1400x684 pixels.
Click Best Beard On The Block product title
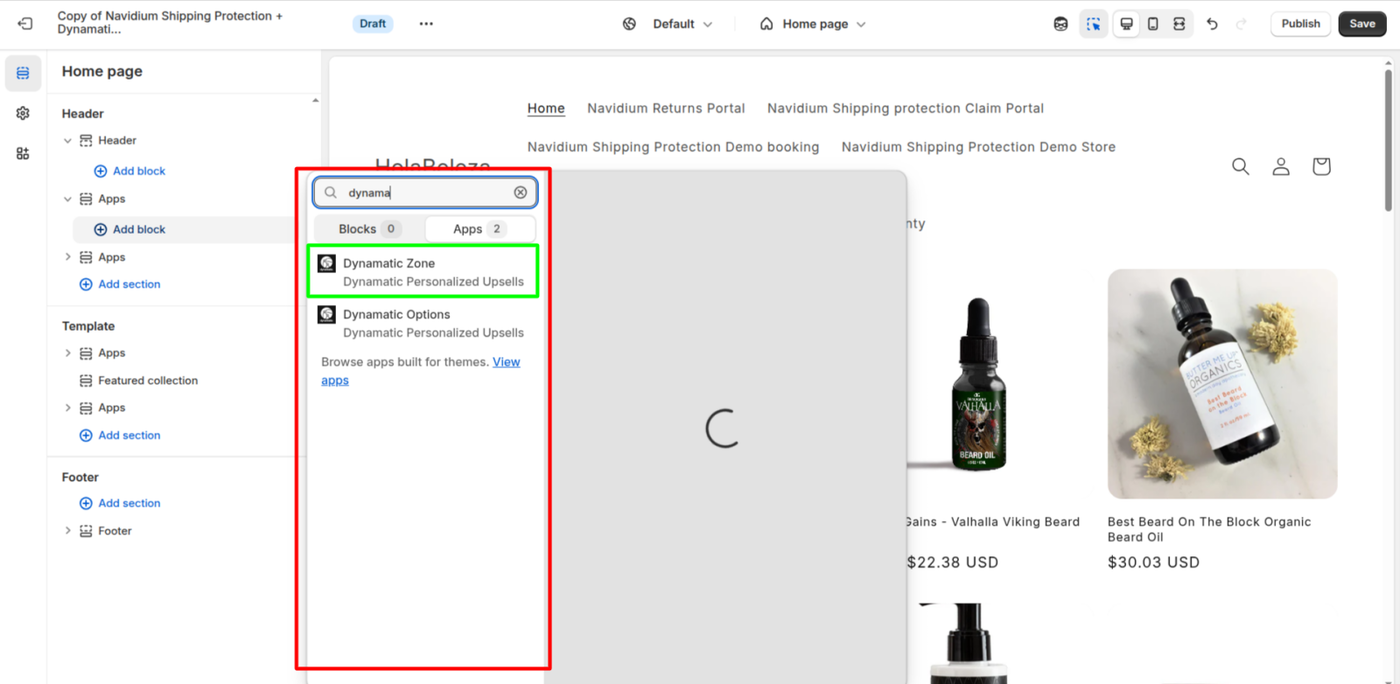tap(1209, 529)
